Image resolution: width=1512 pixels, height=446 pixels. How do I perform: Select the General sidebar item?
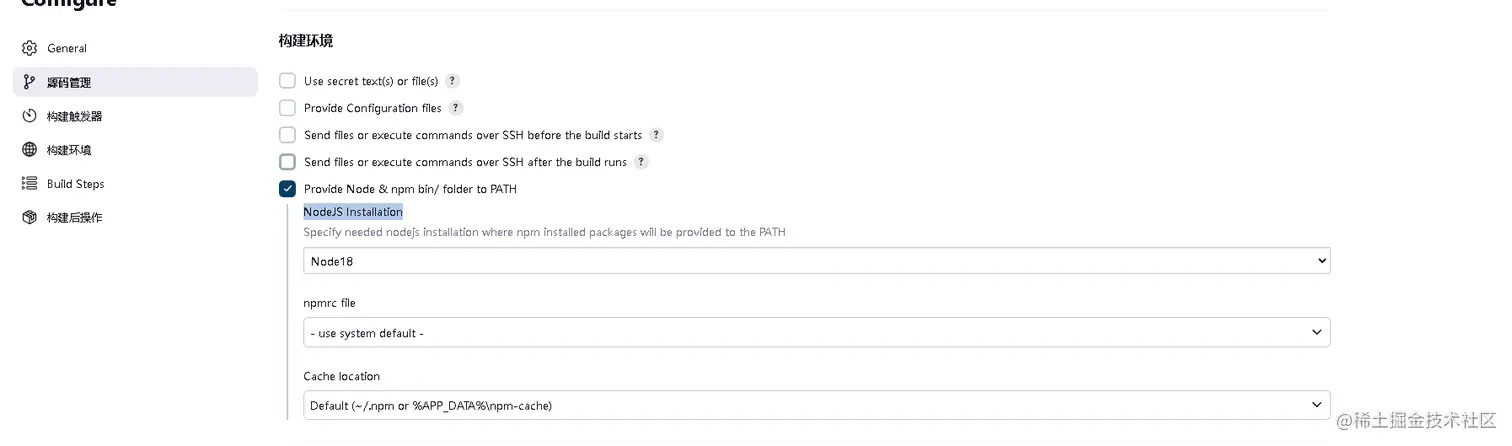click(67, 48)
